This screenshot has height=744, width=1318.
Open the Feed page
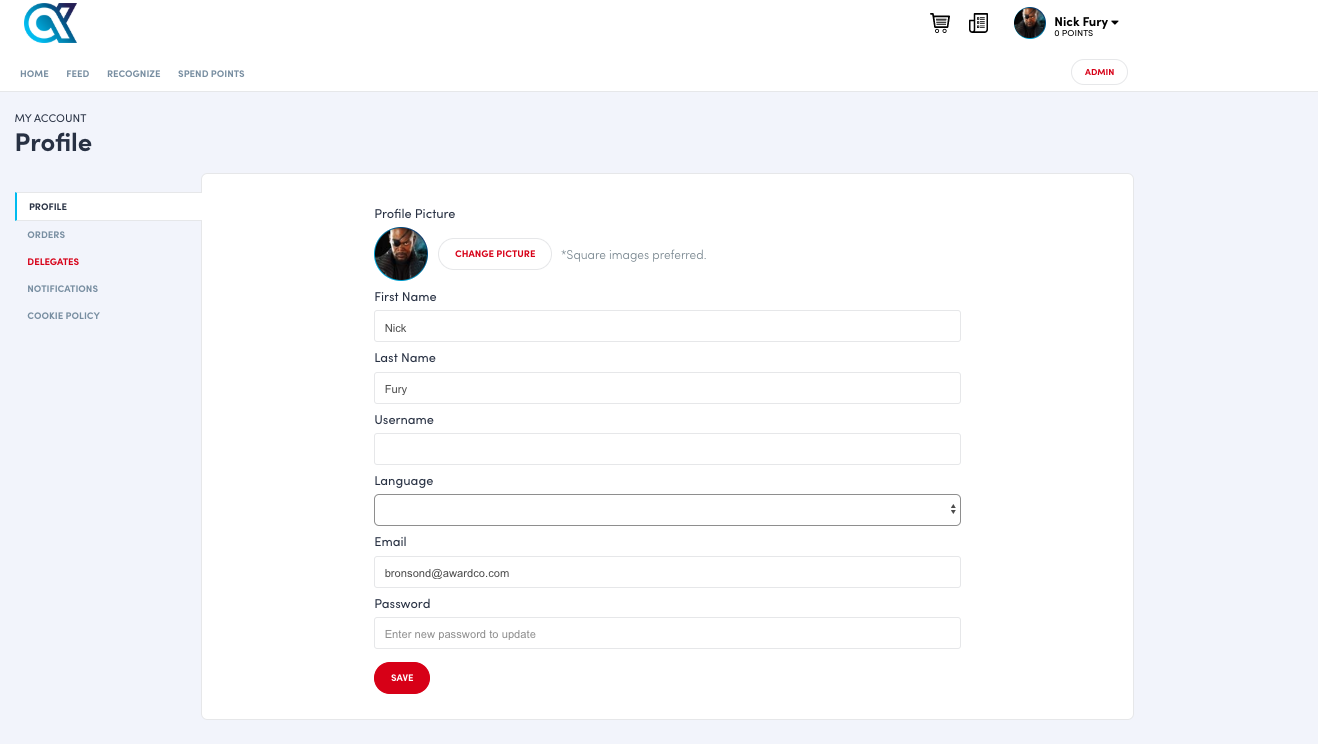78,74
